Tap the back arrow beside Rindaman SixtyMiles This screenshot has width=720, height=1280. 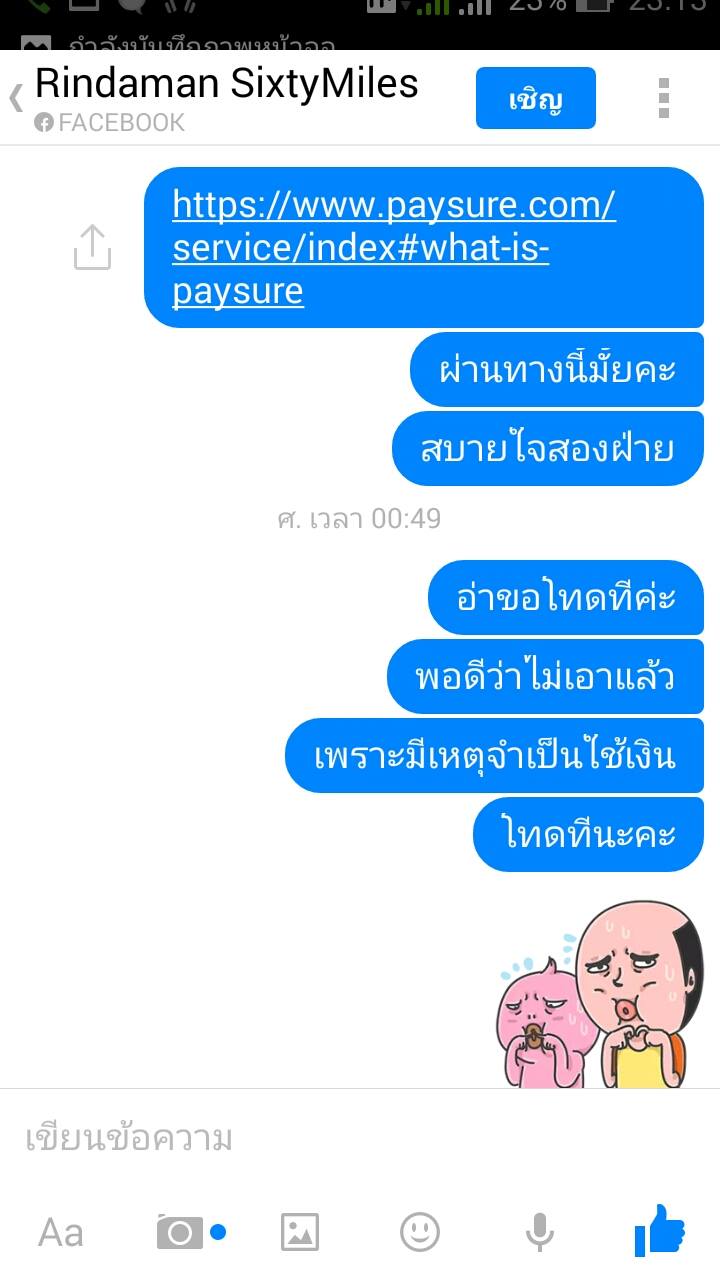pos(15,97)
